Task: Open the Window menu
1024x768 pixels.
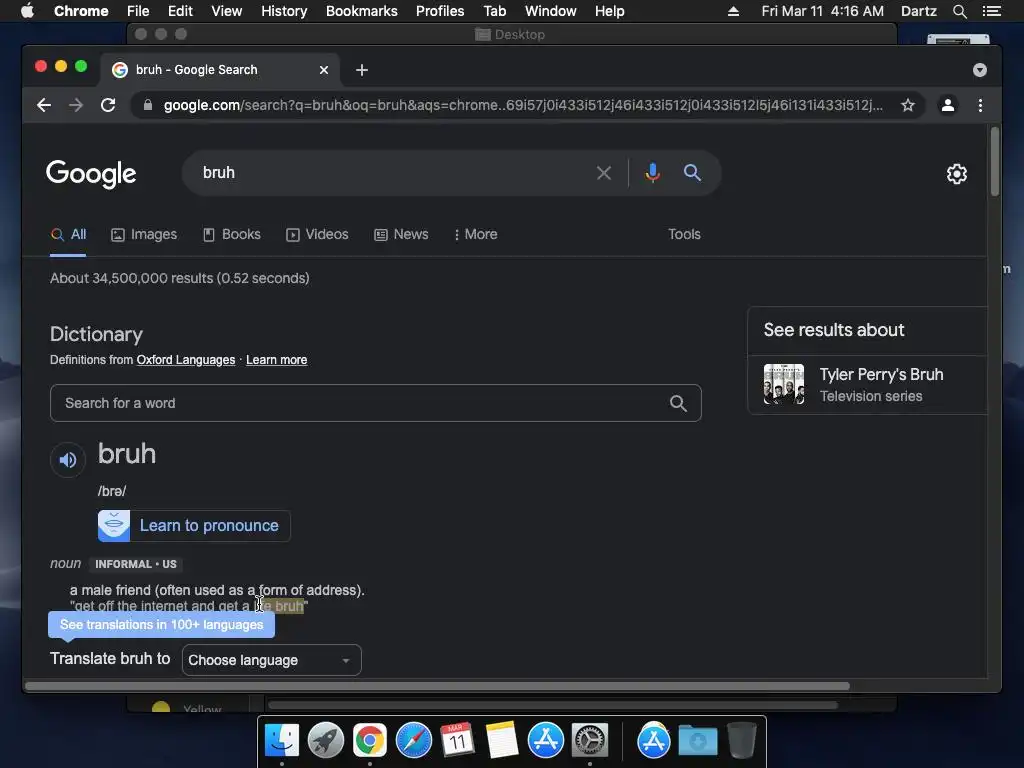Action: tap(551, 11)
